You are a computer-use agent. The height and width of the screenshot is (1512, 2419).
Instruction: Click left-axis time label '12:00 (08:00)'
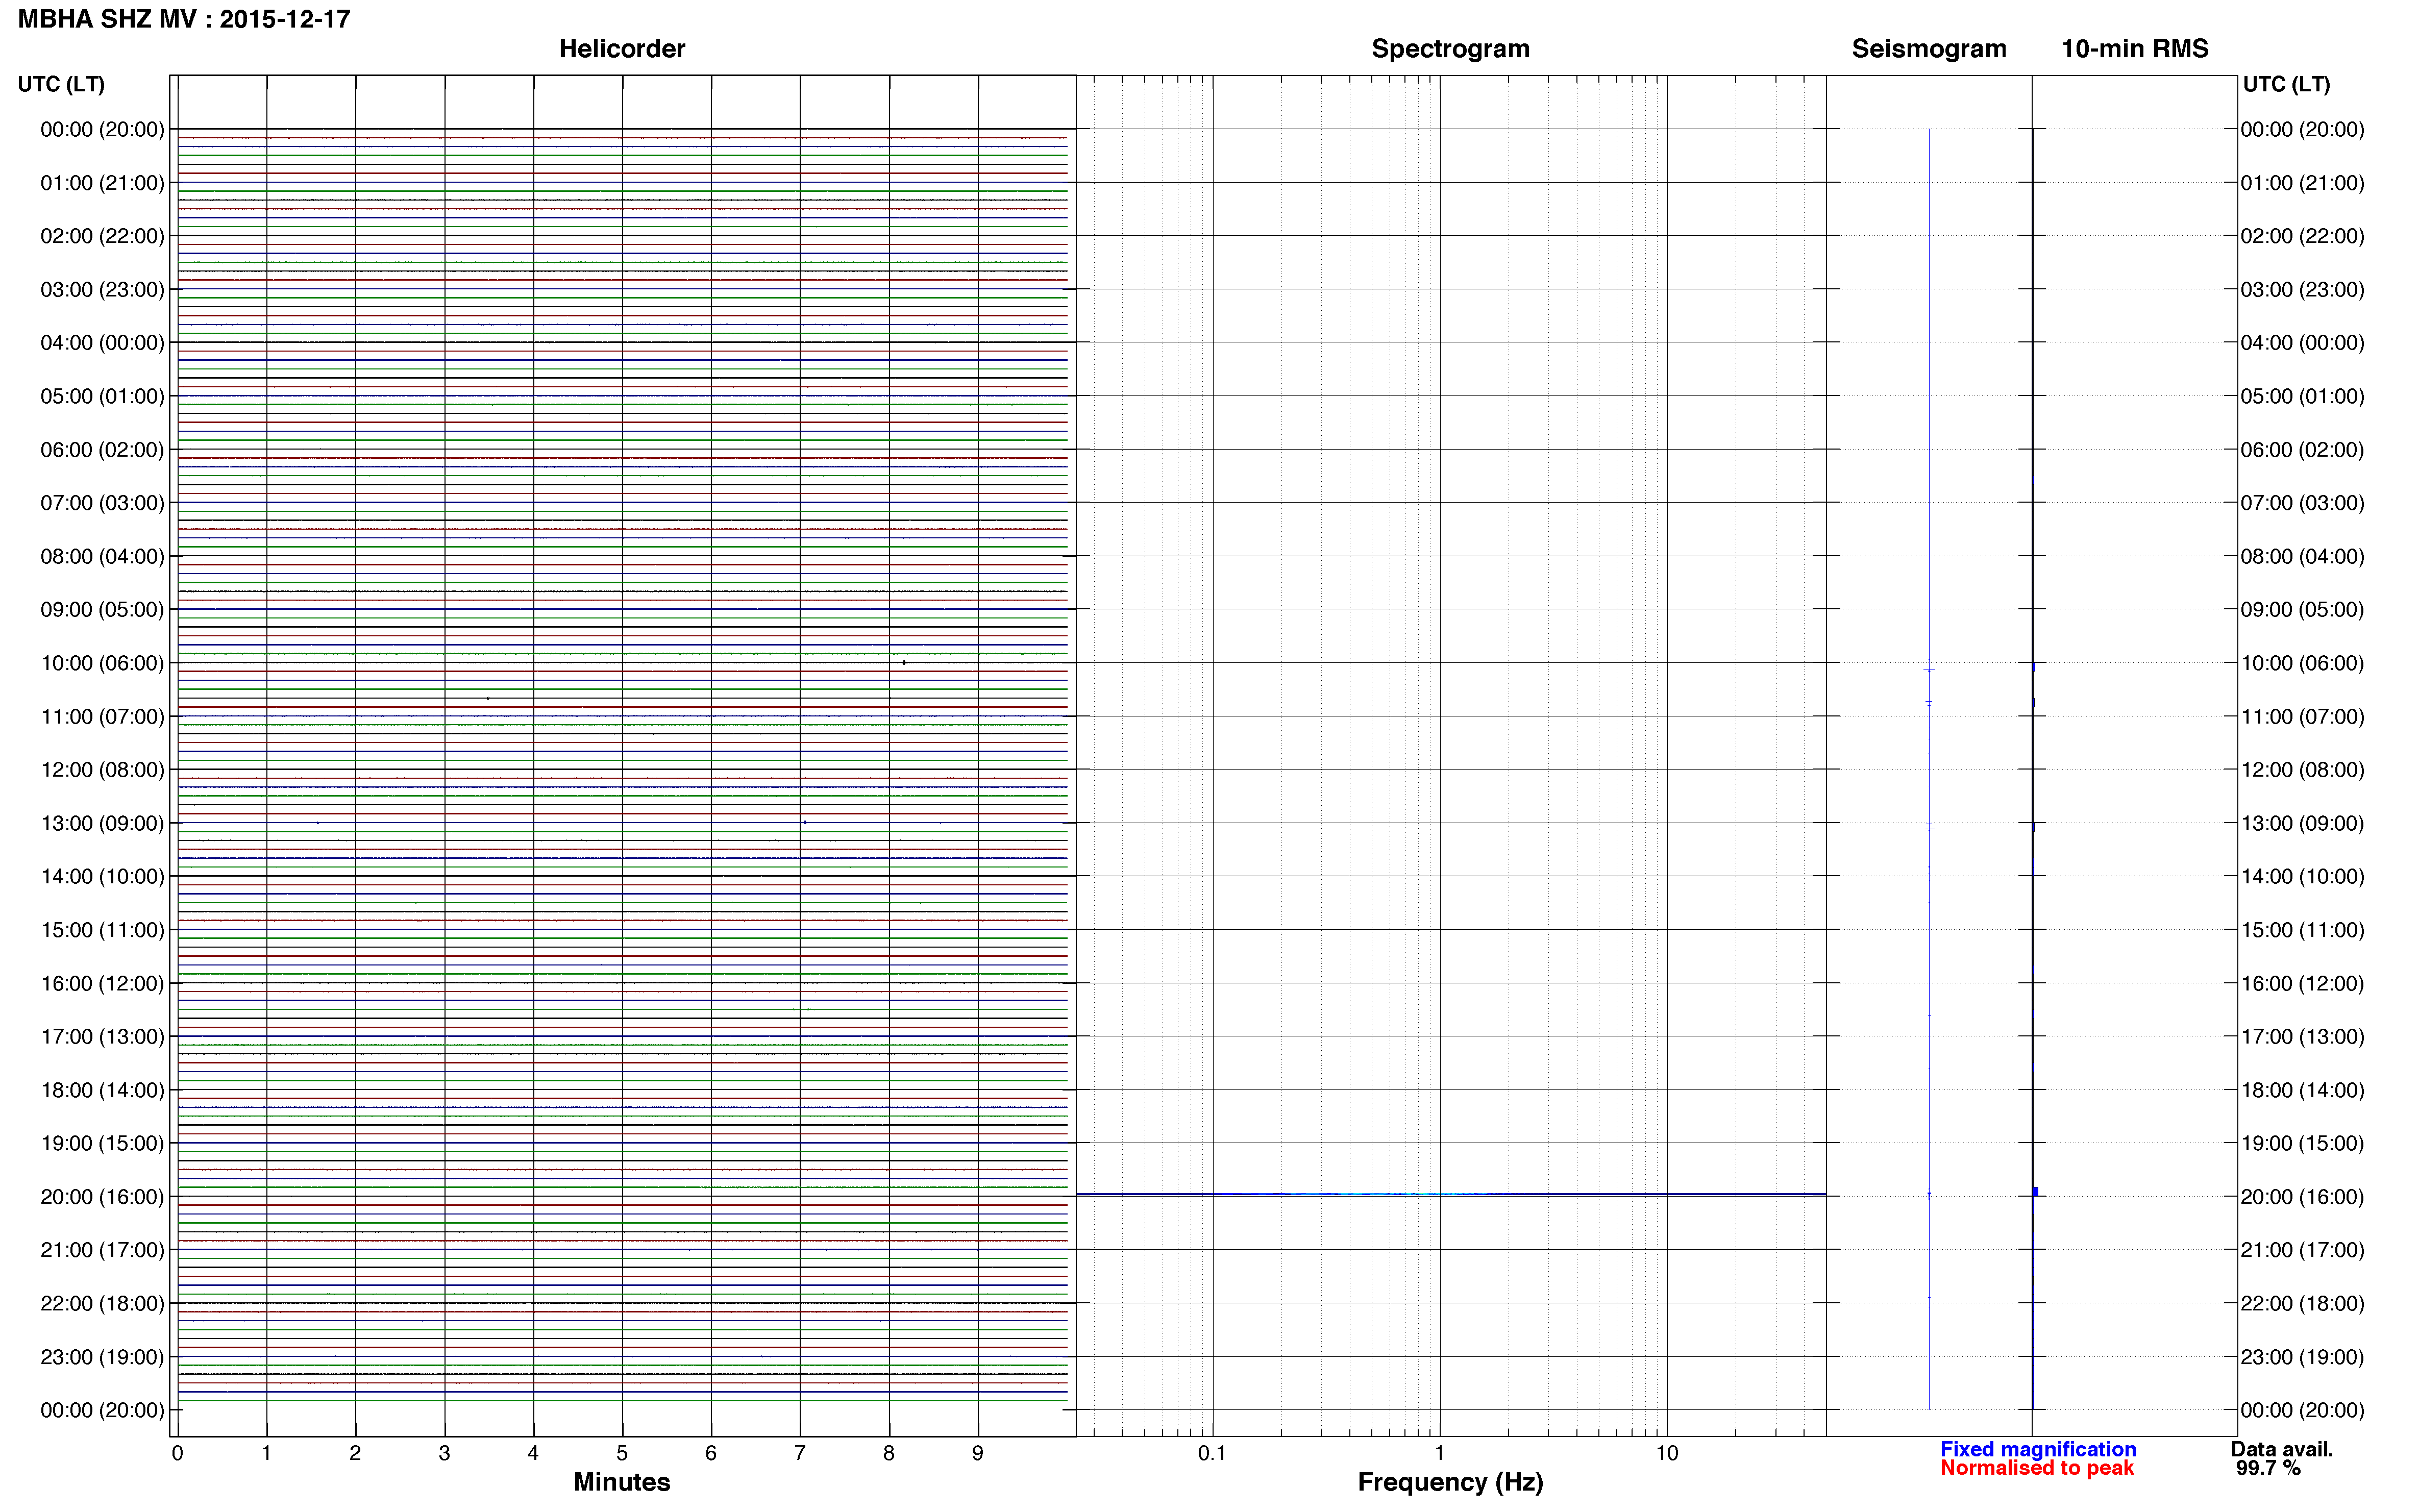click(102, 770)
